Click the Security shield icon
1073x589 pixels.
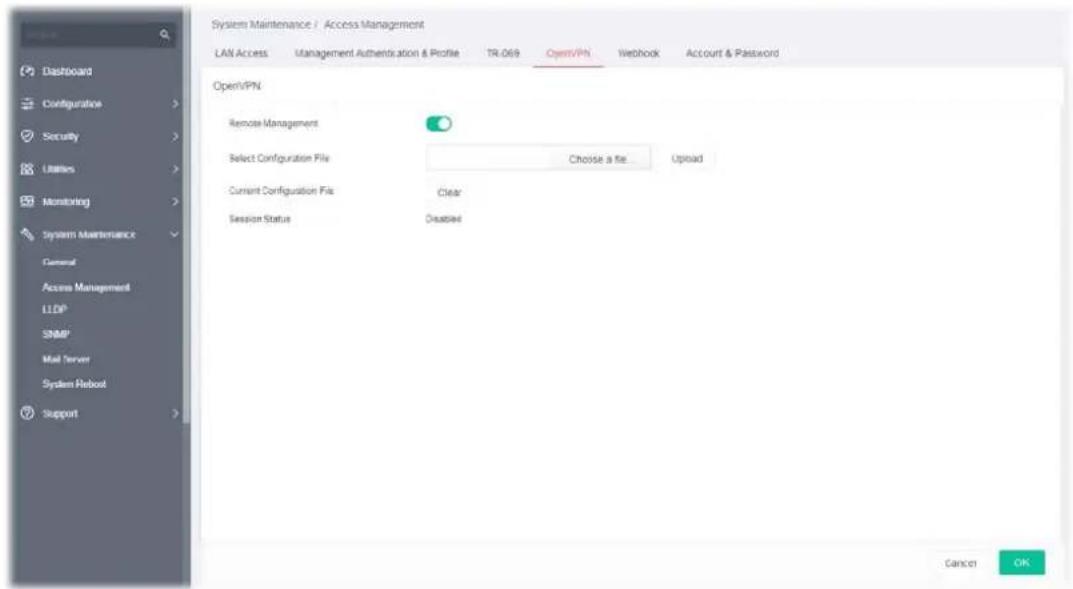tap(27, 136)
